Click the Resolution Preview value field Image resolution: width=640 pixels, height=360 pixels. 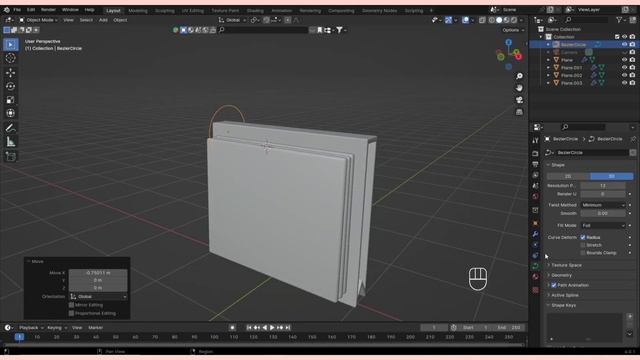603,186
